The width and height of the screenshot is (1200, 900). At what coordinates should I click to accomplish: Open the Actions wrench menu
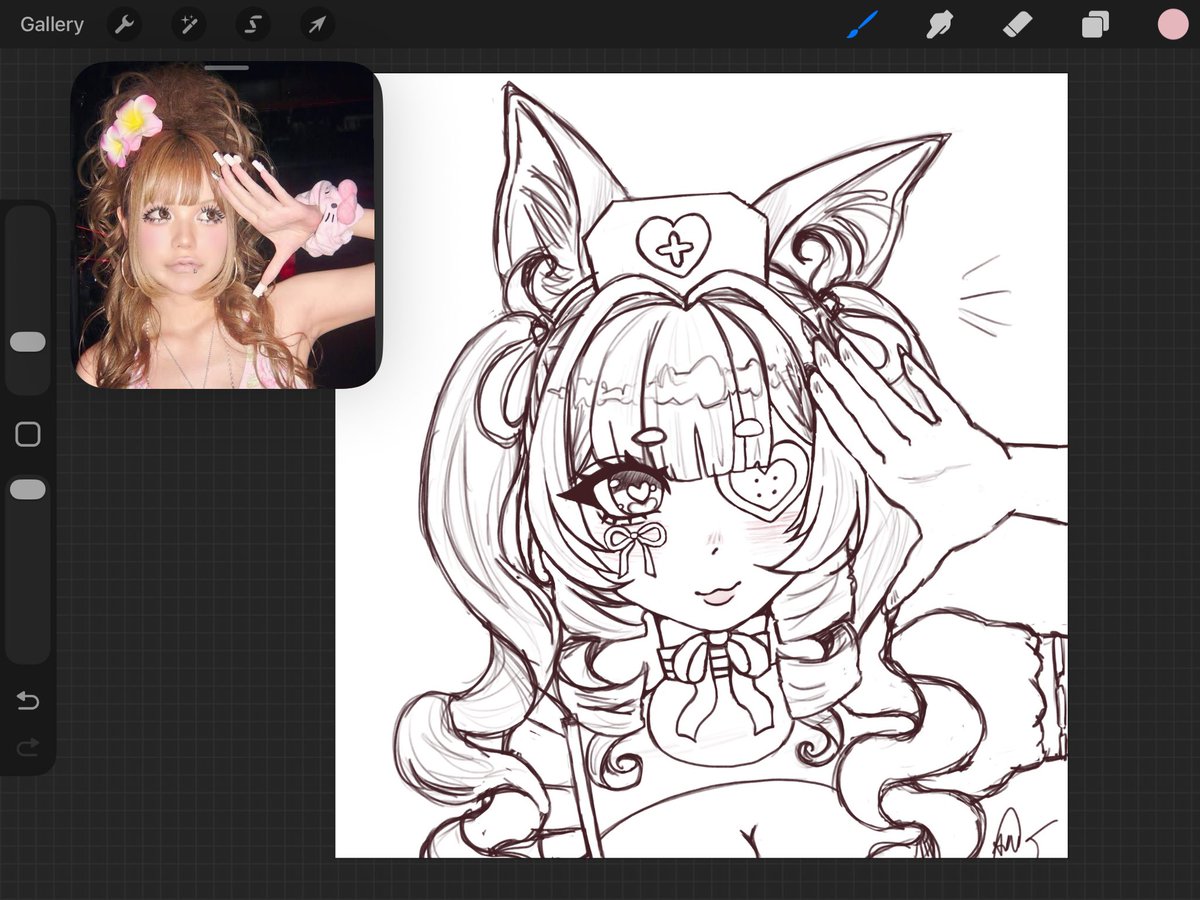point(124,24)
